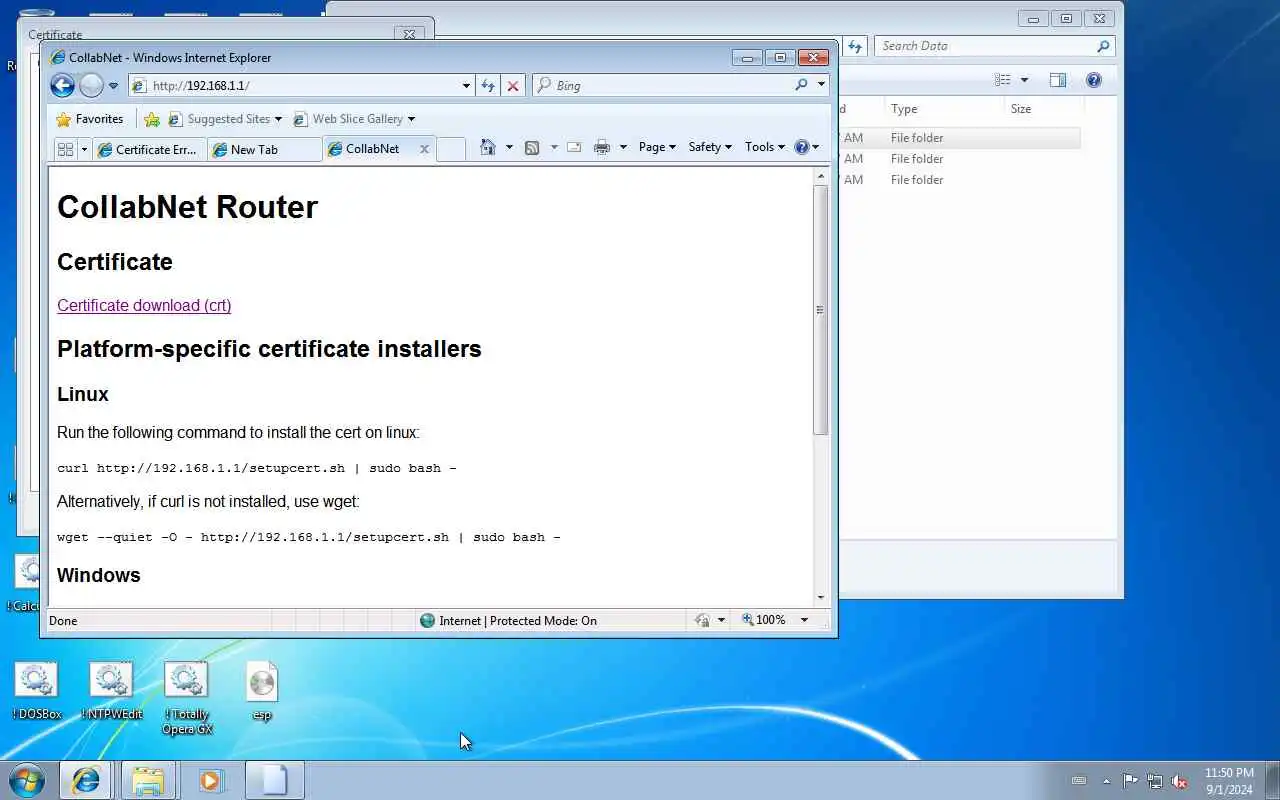
Task: Open Windows Explorer from the taskbar
Action: point(148,780)
